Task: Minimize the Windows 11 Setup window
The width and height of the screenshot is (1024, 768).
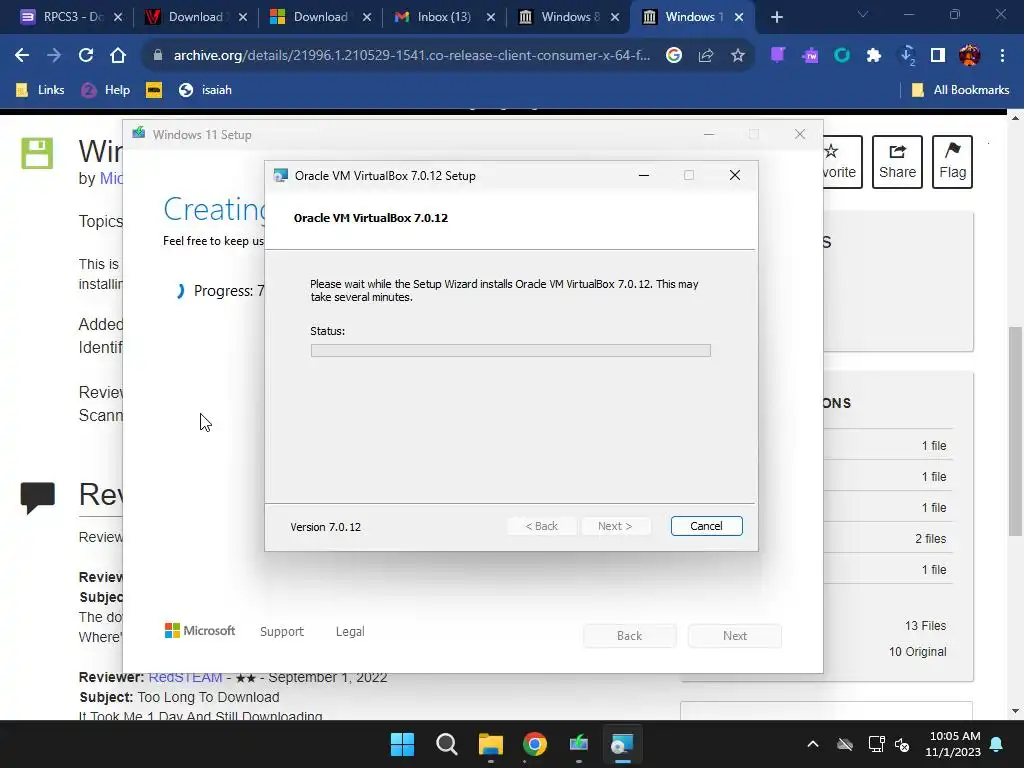Action: (709, 134)
